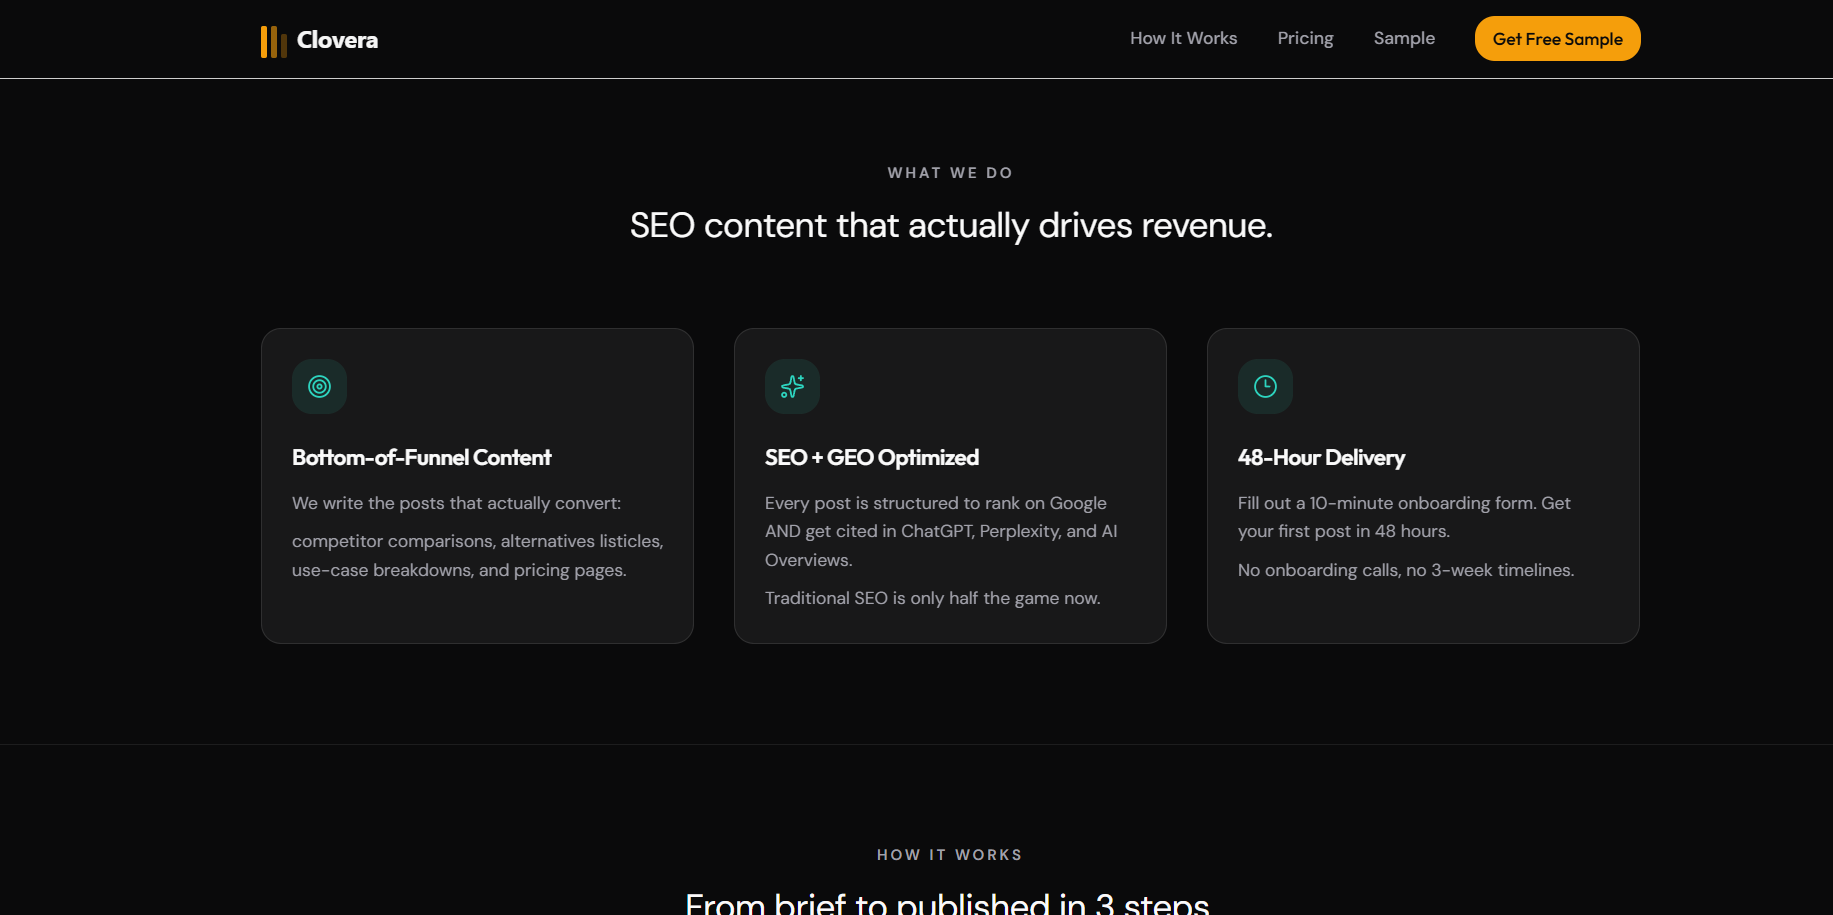Click 'We write the posts that actually convert' text
The height and width of the screenshot is (915, 1833).
pos(456,503)
